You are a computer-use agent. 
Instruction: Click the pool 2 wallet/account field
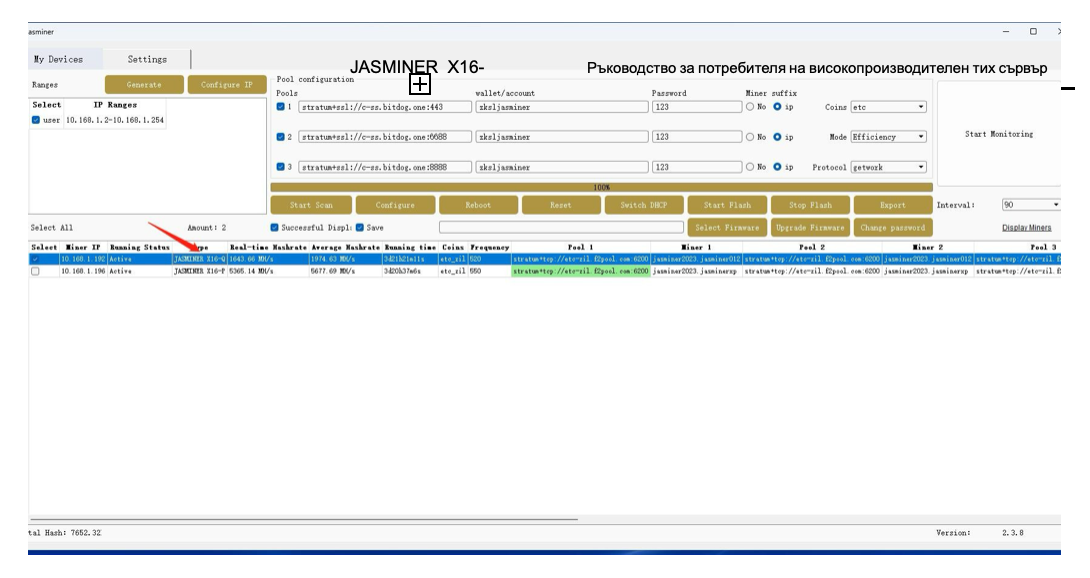pos(562,137)
